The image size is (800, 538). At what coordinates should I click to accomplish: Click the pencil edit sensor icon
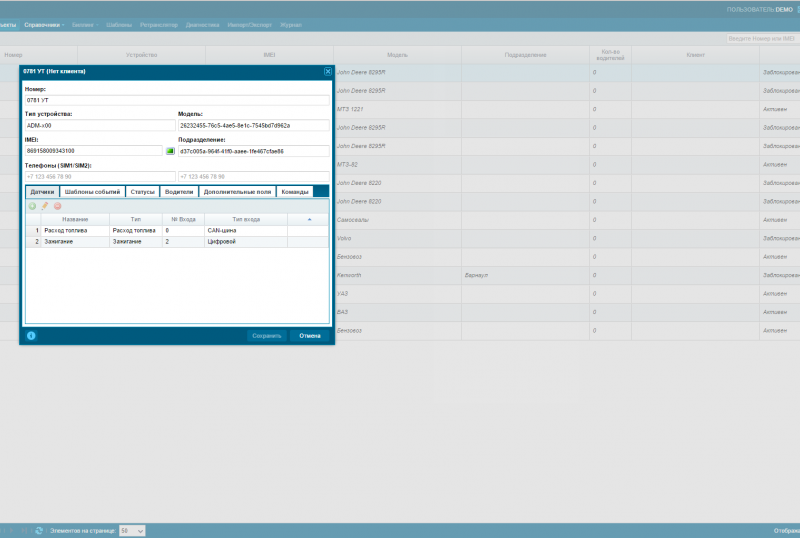(44, 205)
